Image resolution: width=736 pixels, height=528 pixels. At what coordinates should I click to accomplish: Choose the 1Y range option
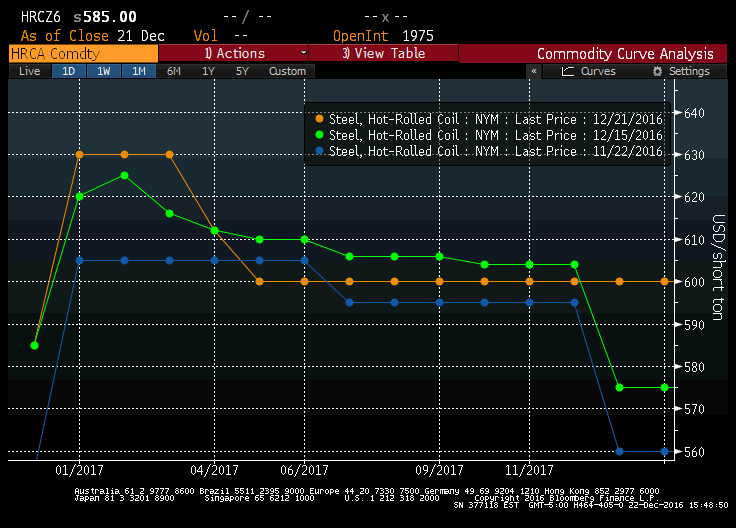208,72
